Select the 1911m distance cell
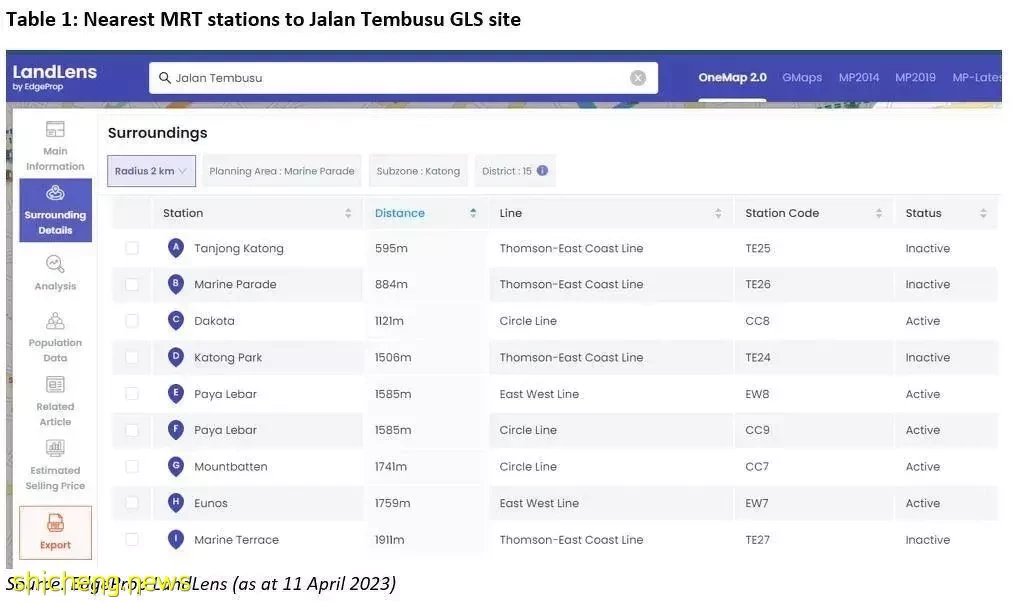 (390, 539)
